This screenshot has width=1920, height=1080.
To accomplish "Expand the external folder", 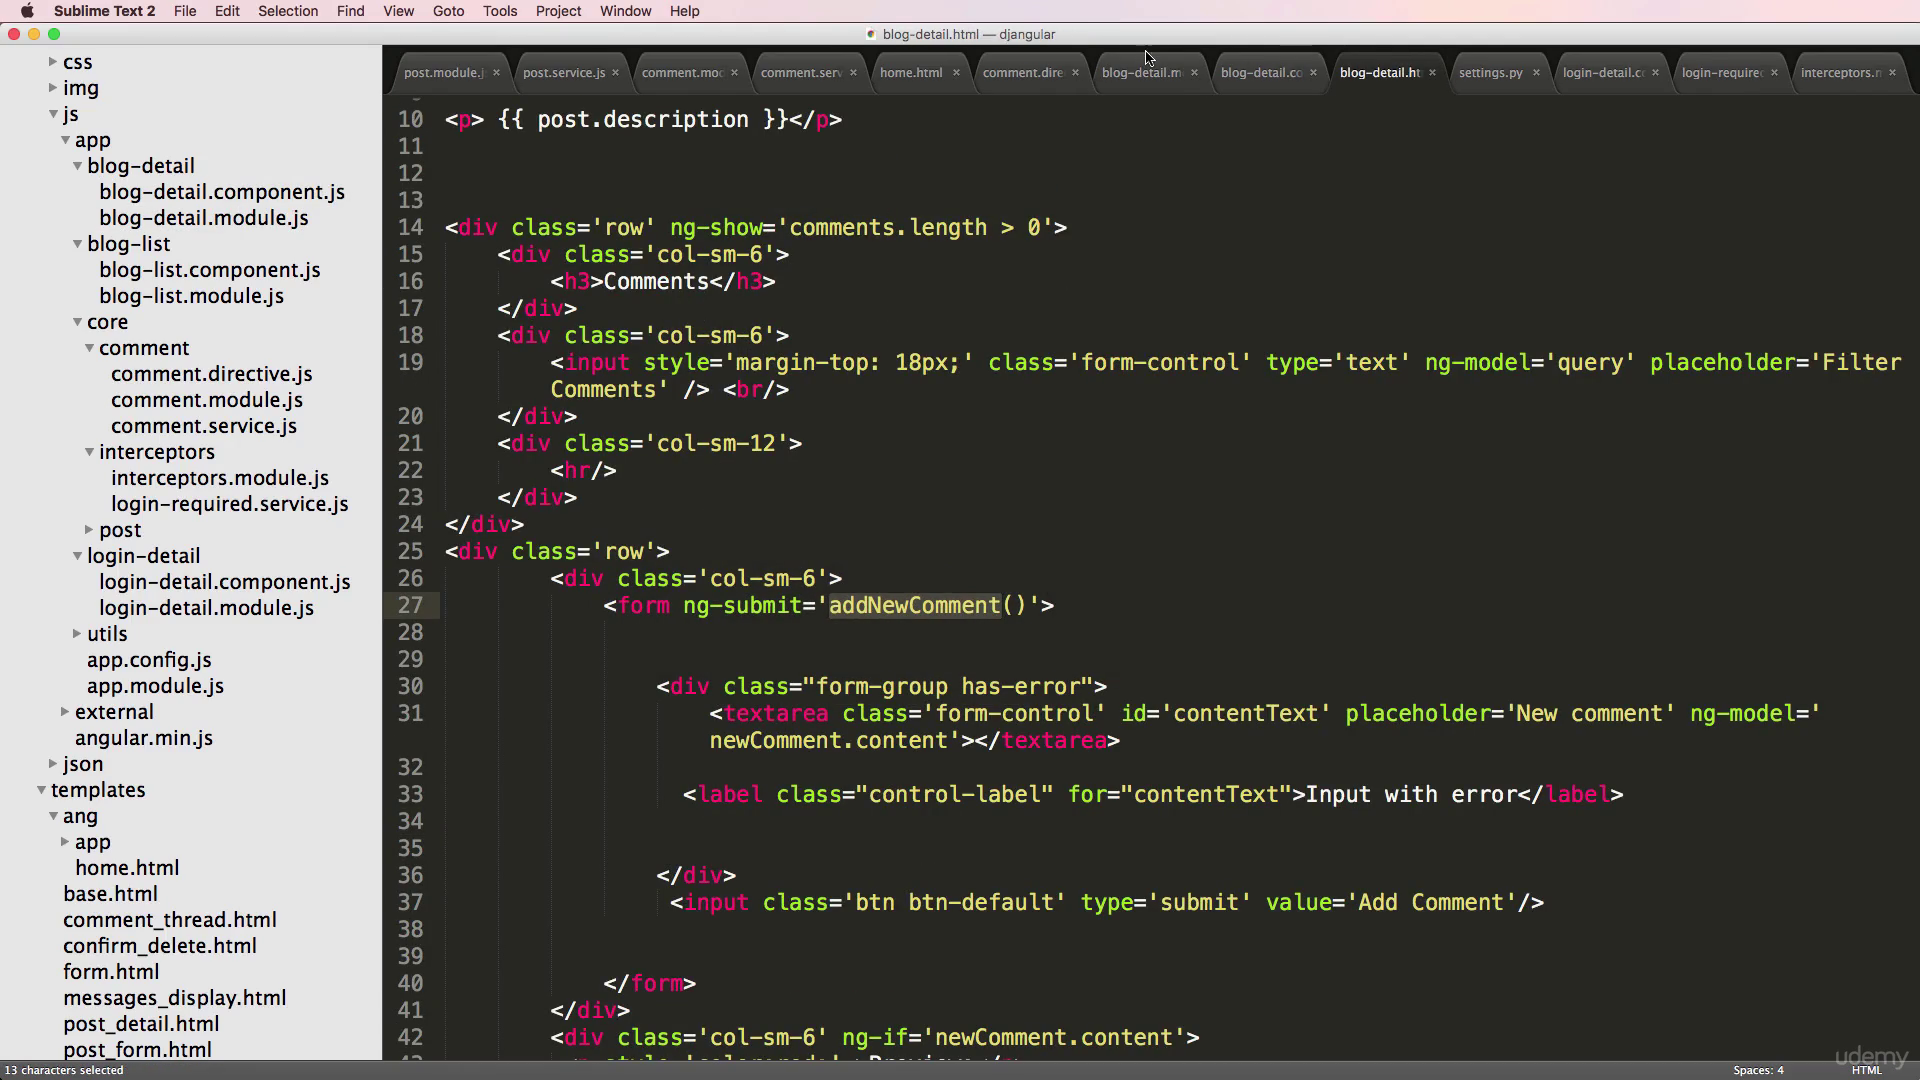I will pyautogui.click(x=65, y=712).
